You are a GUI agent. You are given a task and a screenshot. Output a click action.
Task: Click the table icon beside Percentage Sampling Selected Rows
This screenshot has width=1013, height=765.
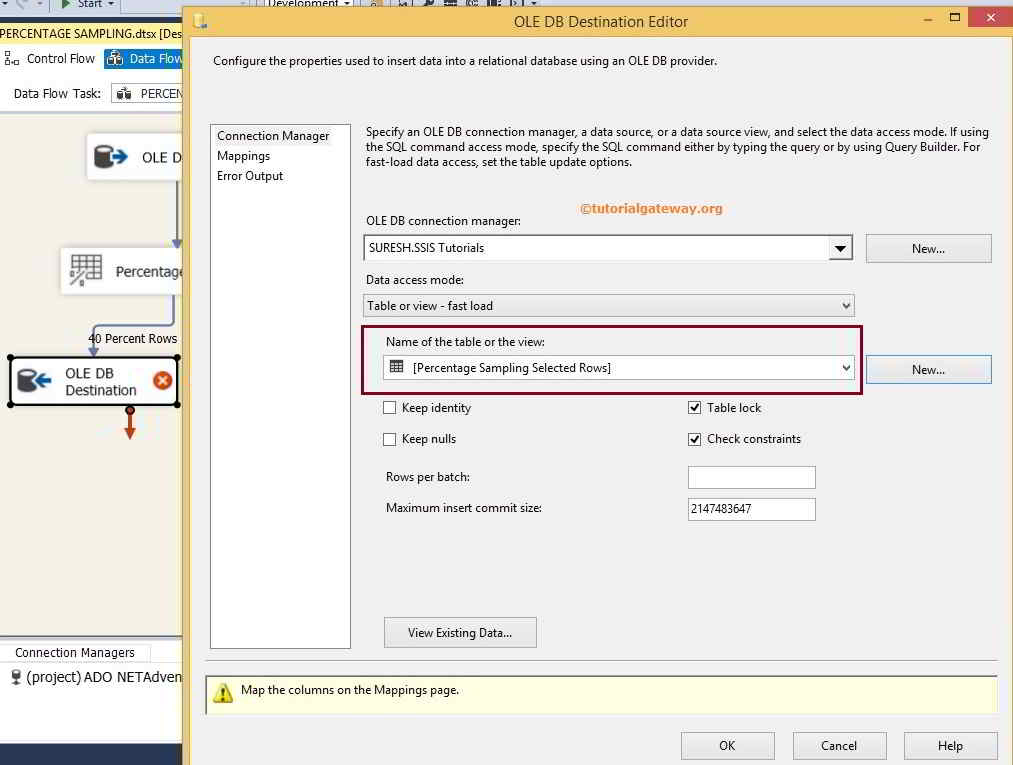coord(398,368)
